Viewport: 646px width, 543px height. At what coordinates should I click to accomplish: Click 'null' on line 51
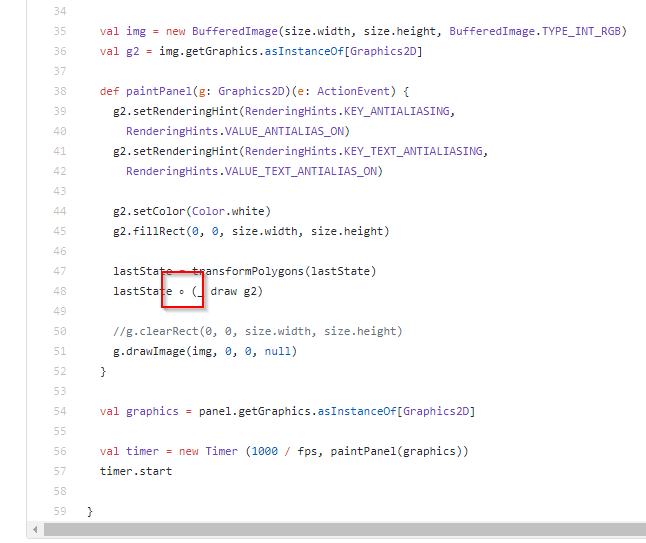click(x=278, y=351)
